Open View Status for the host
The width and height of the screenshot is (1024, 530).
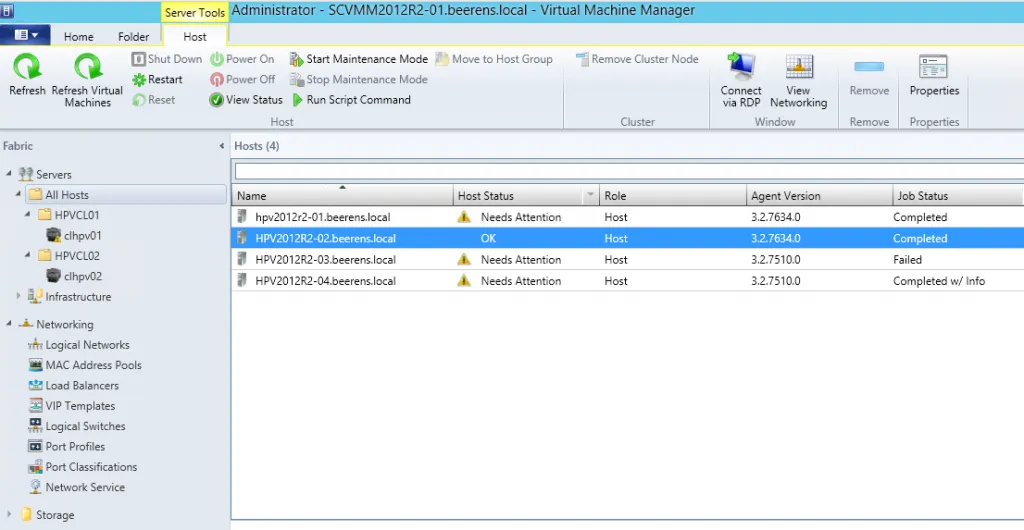[x=246, y=100]
